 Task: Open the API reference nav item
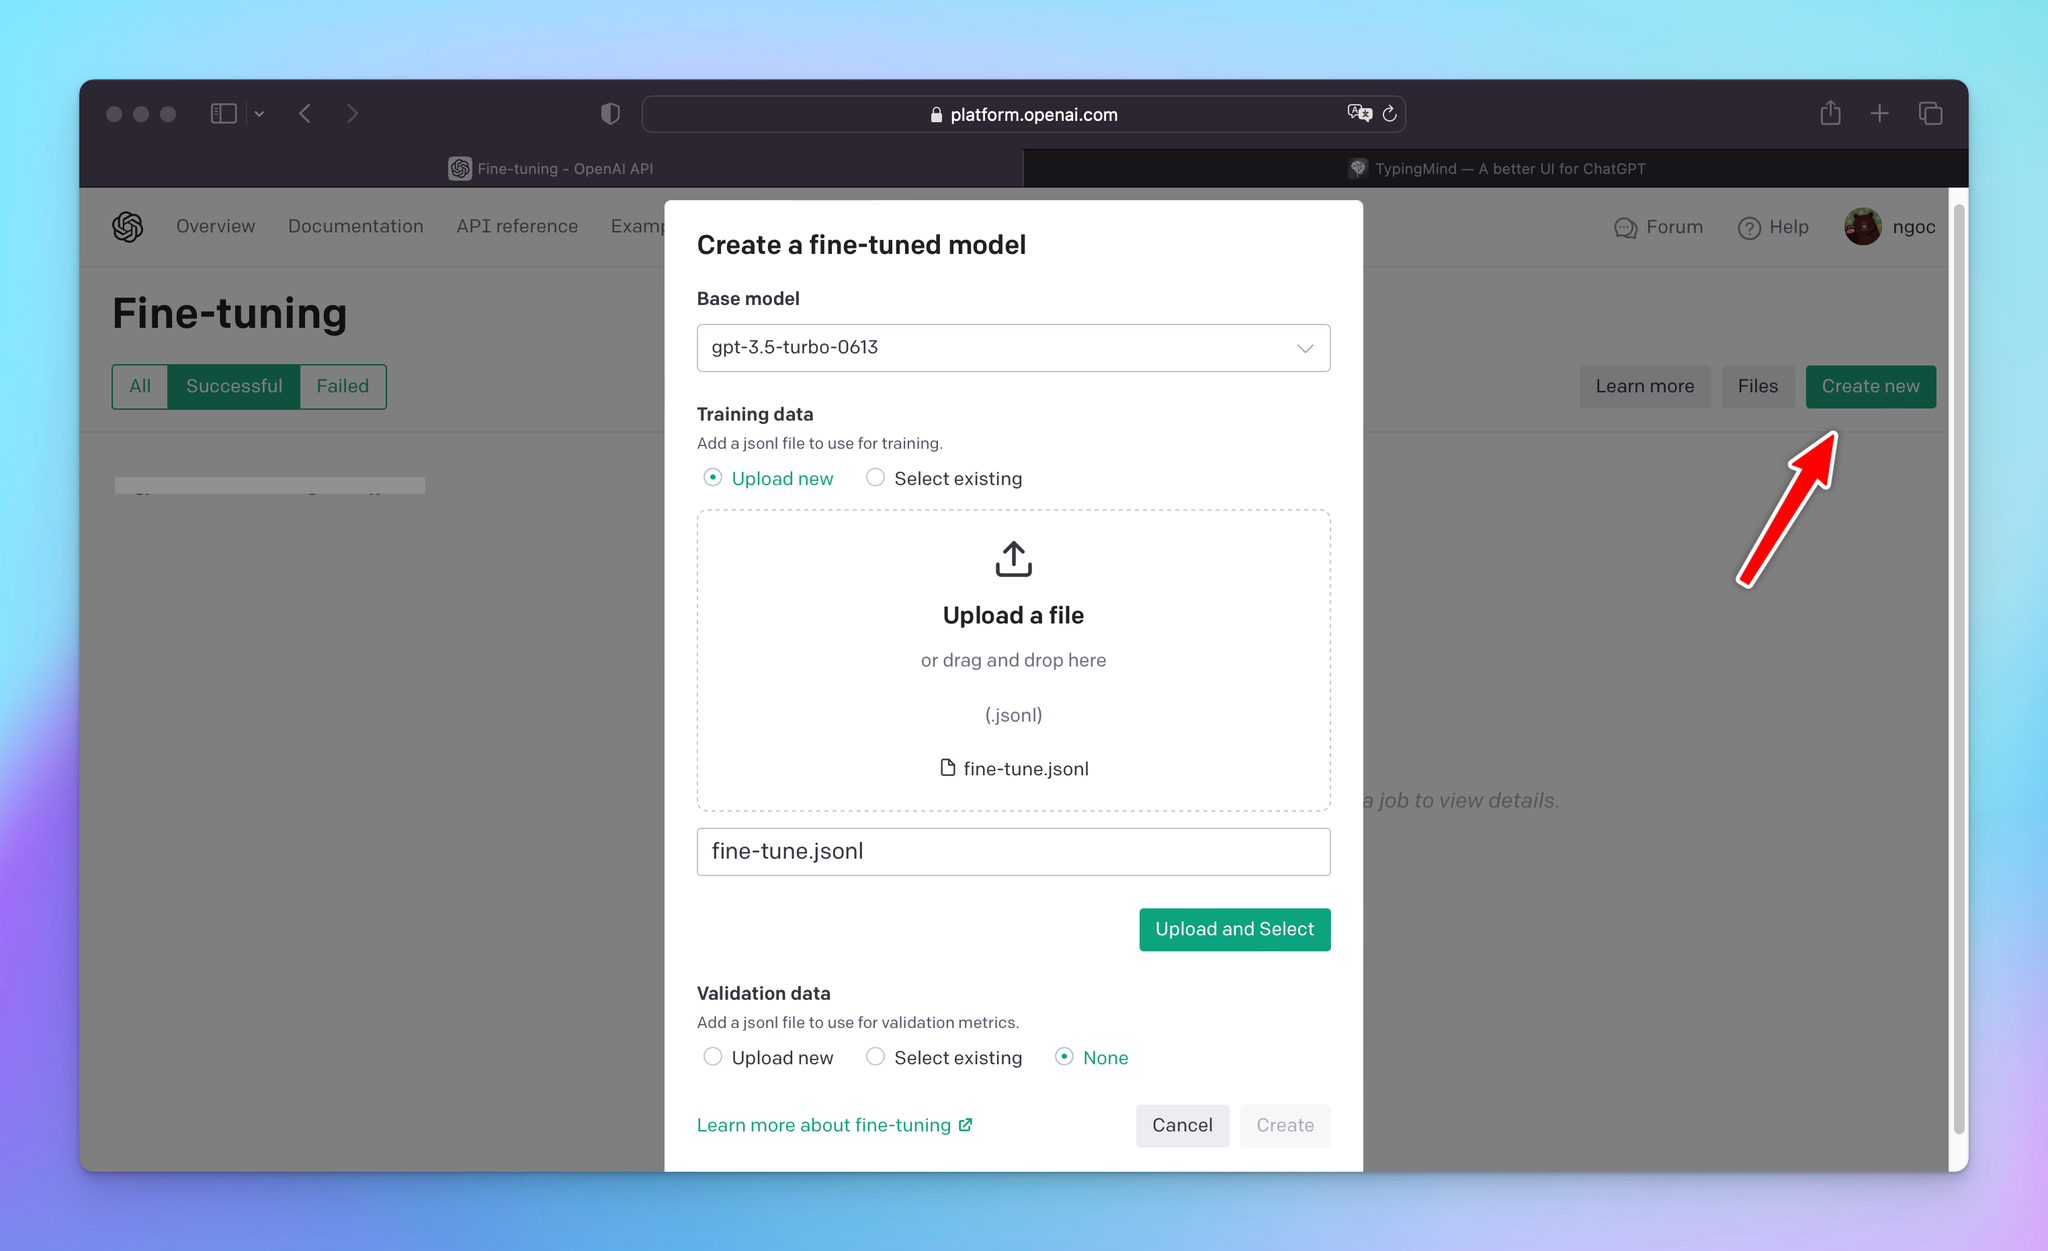(x=517, y=227)
